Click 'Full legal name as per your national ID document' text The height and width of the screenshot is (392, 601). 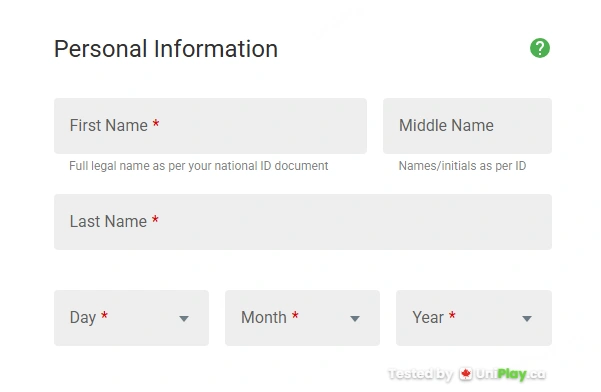pyautogui.click(x=199, y=166)
